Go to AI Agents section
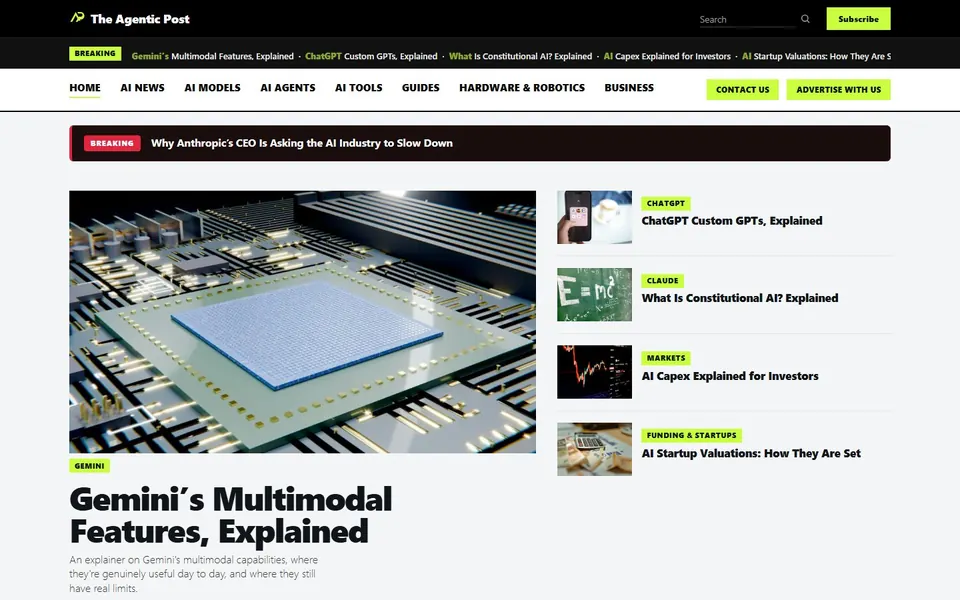This screenshot has height=600, width=960. coord(288,88)
